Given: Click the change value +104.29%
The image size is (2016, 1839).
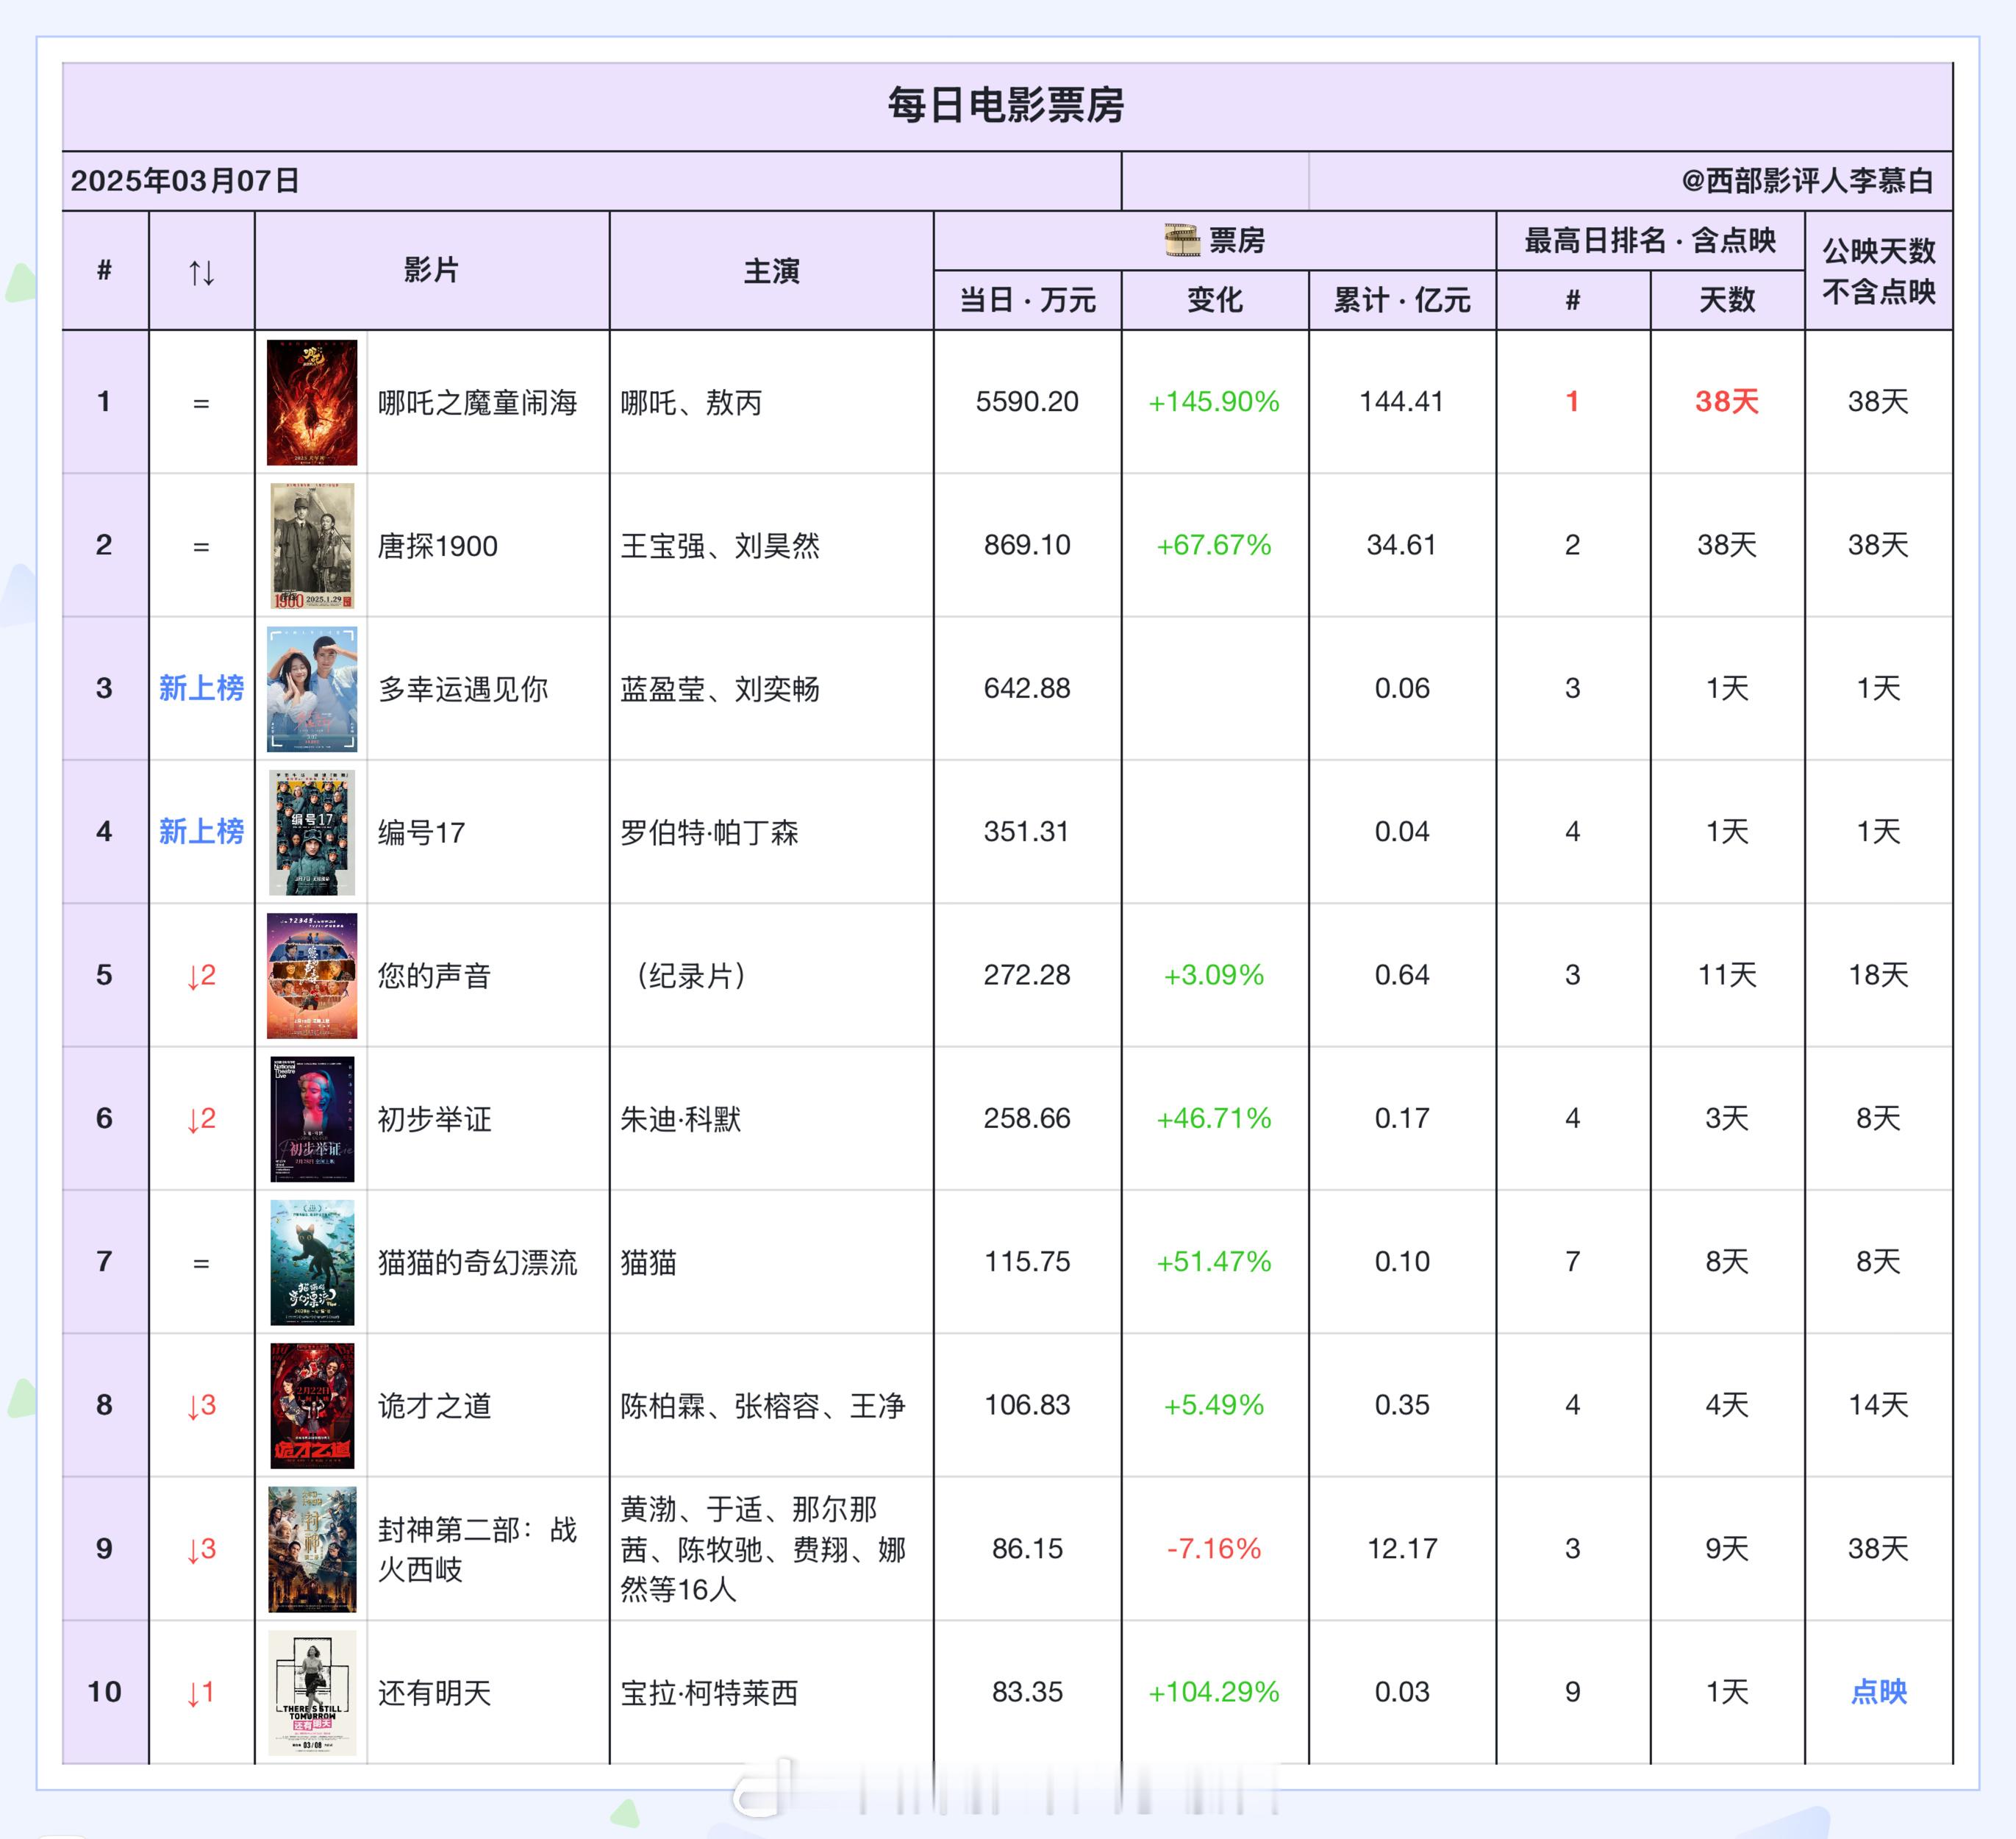Looking at the screenshot, I should (1214, 1691).
